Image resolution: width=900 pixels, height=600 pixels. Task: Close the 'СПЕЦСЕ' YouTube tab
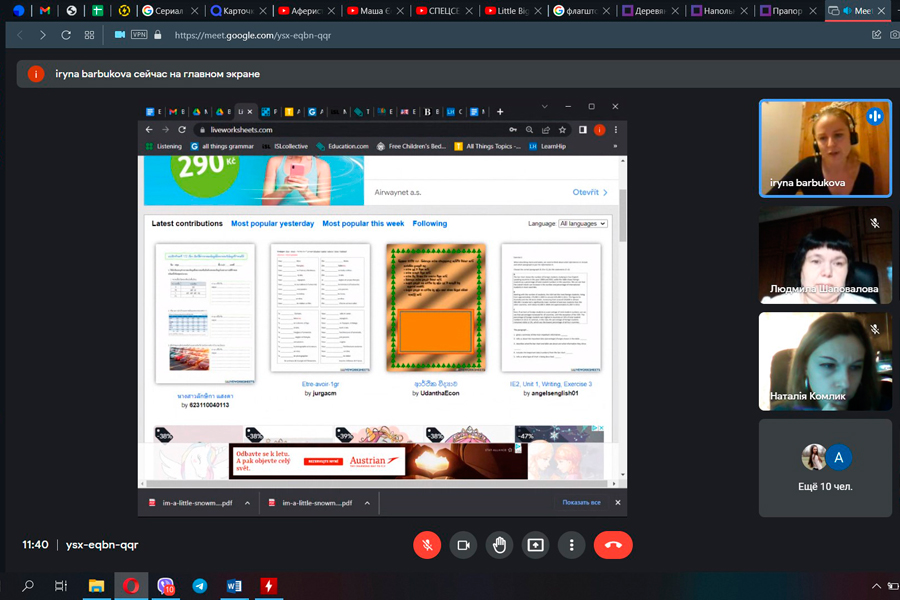tap(469, 11)
